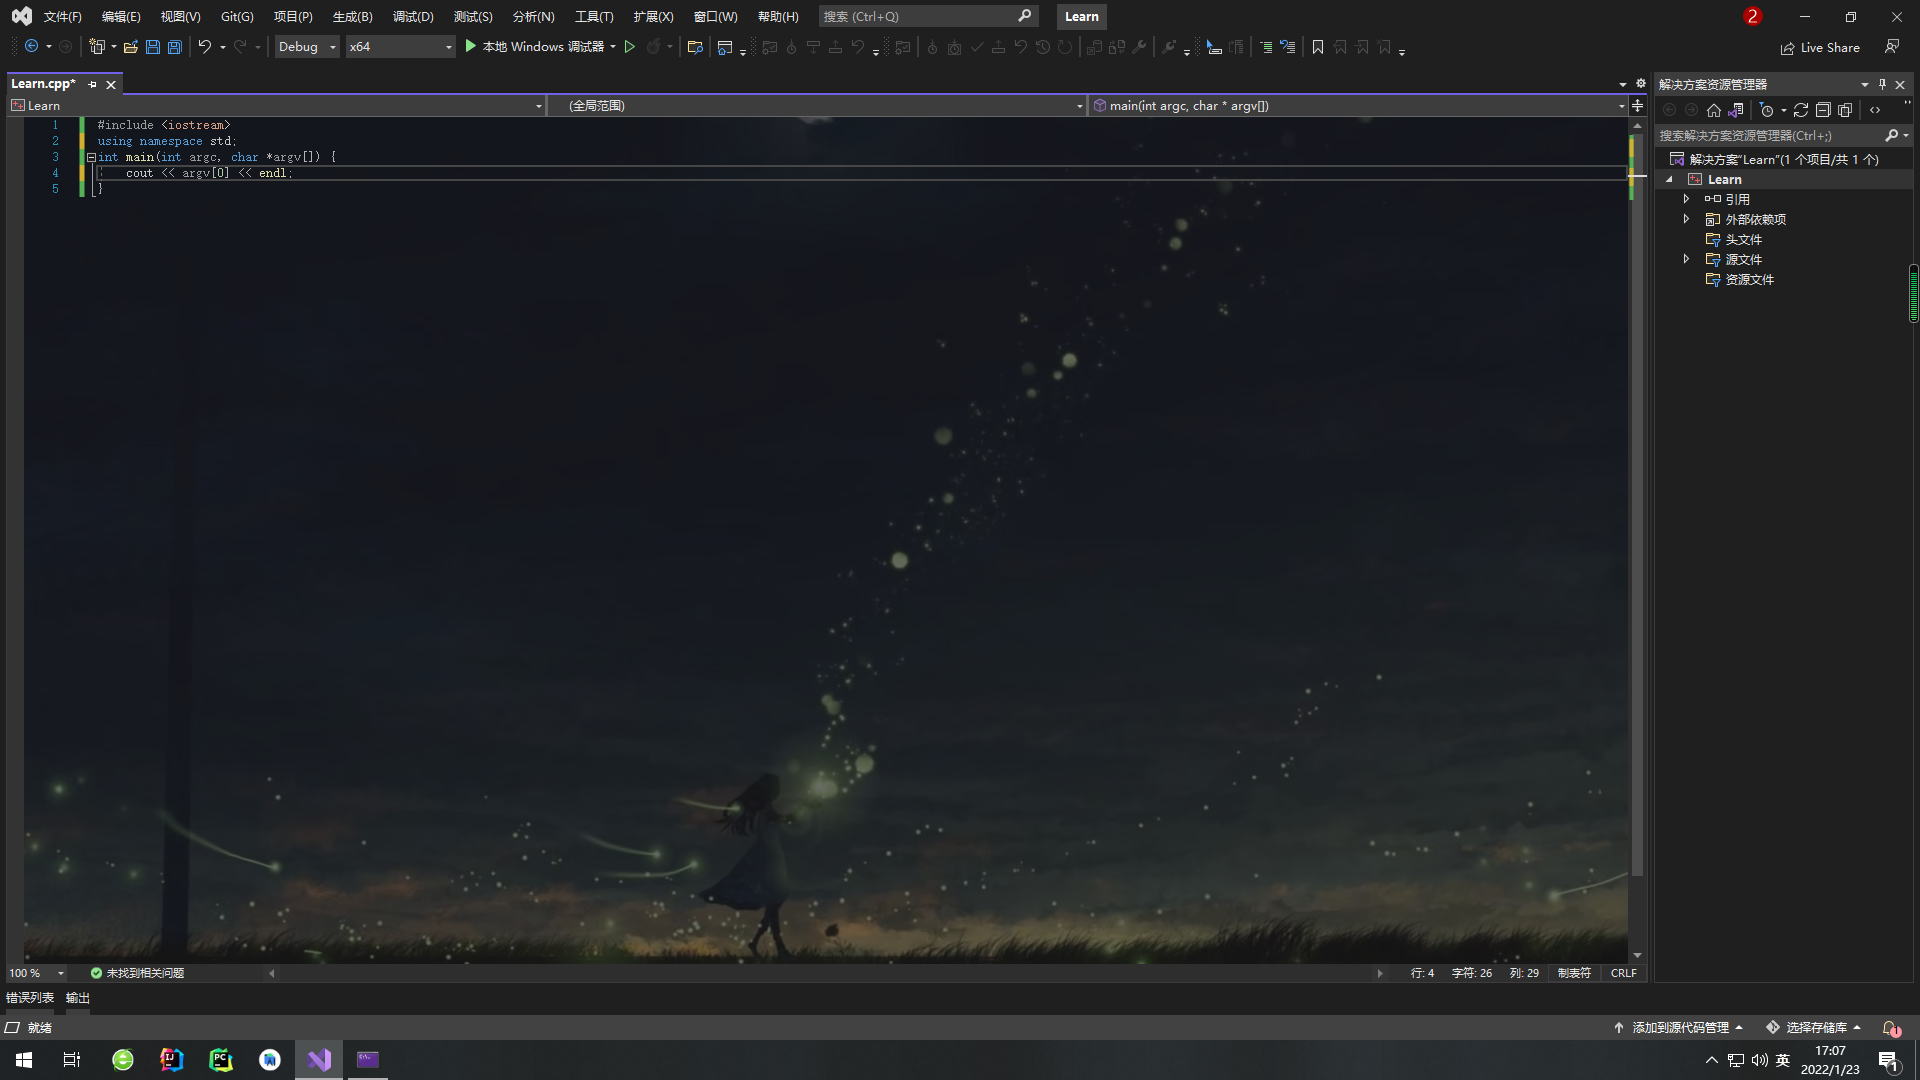This screenshot has height=1080, width=1920.
Task: Collapse the Learn project node
Action: click(1669, 180)
